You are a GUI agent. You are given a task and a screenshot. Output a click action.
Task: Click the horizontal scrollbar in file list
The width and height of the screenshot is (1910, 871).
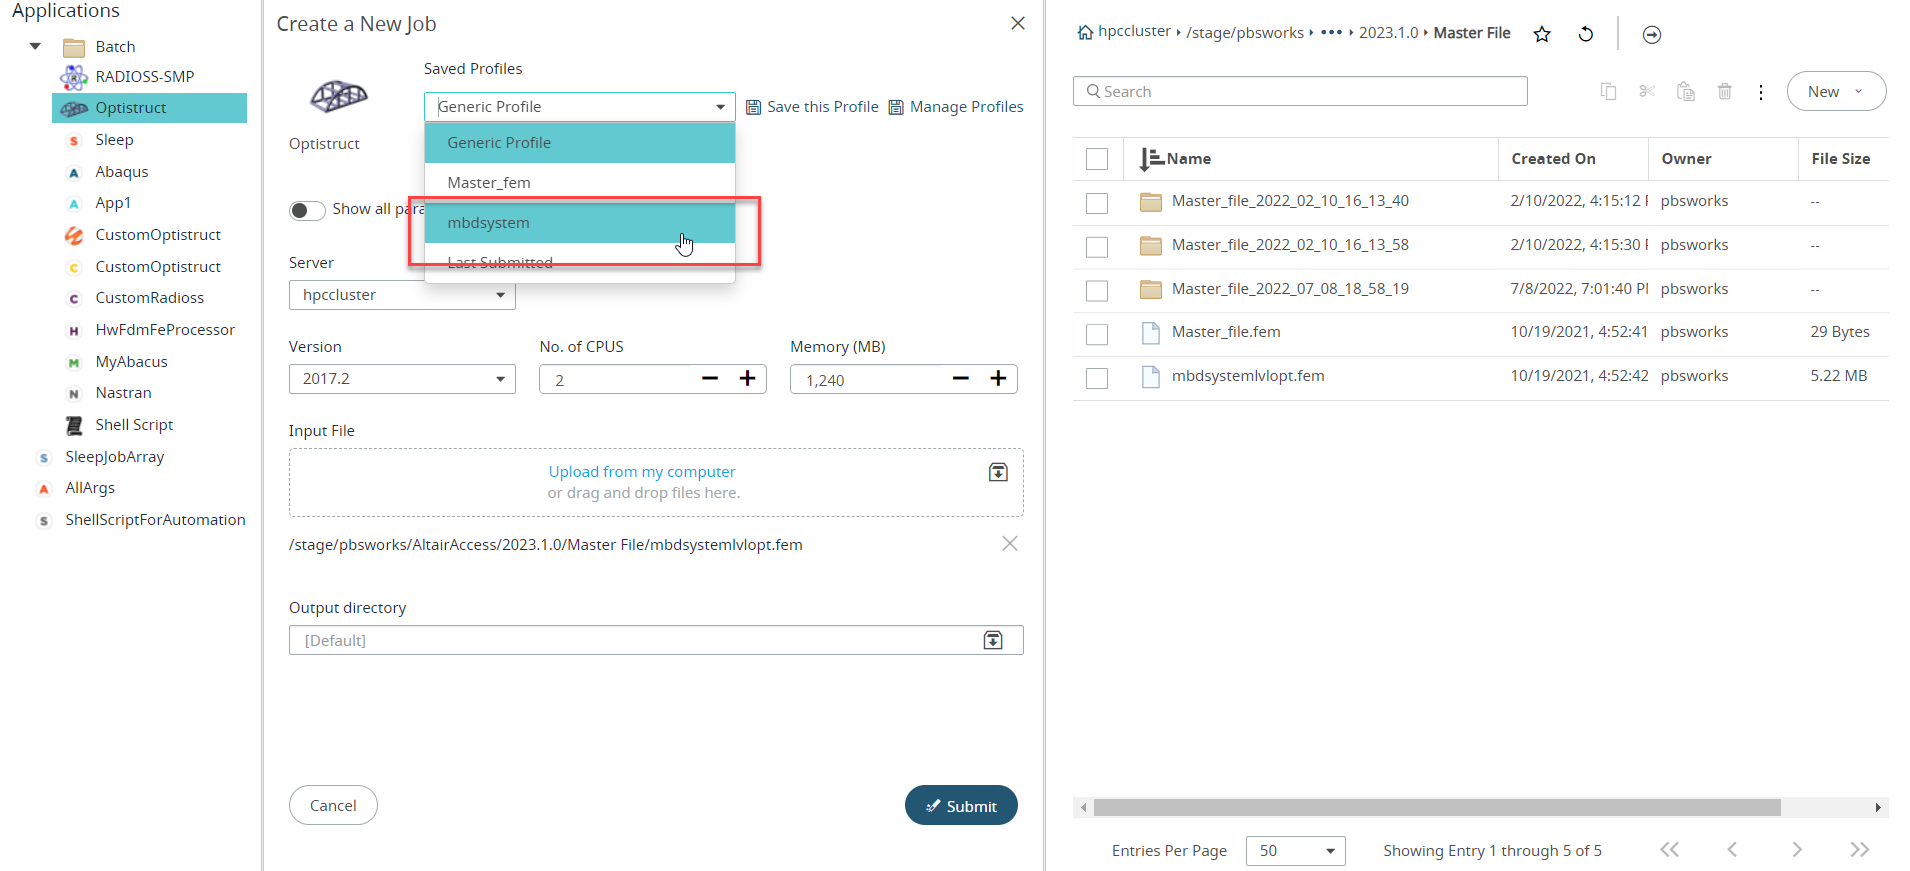click(x=1437, y=807)
